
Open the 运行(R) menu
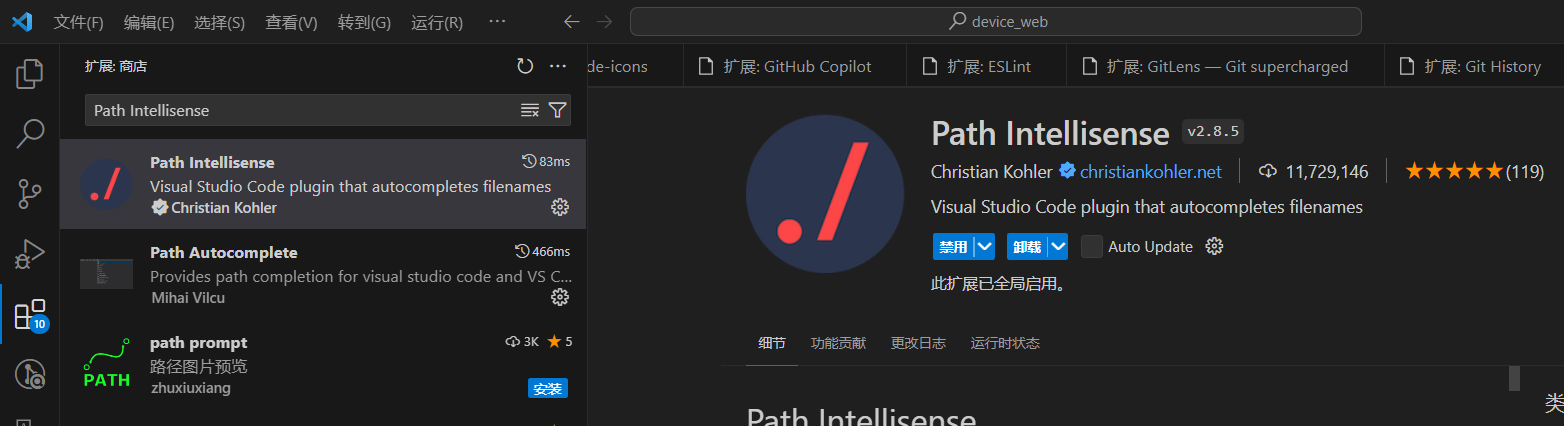pos(437,22)
